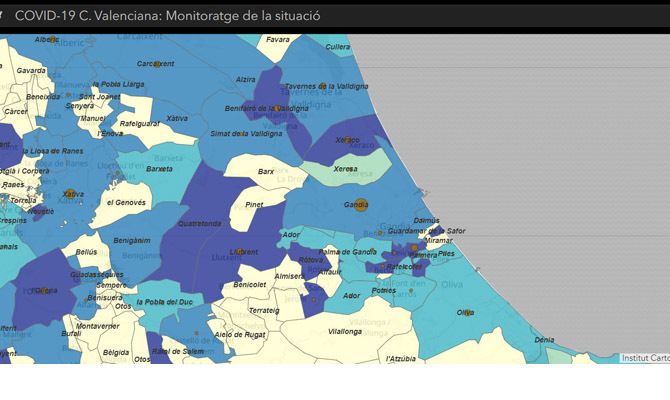Select the Almiserà municipality label
The image size is (670, 400).
tap(288, 276)
